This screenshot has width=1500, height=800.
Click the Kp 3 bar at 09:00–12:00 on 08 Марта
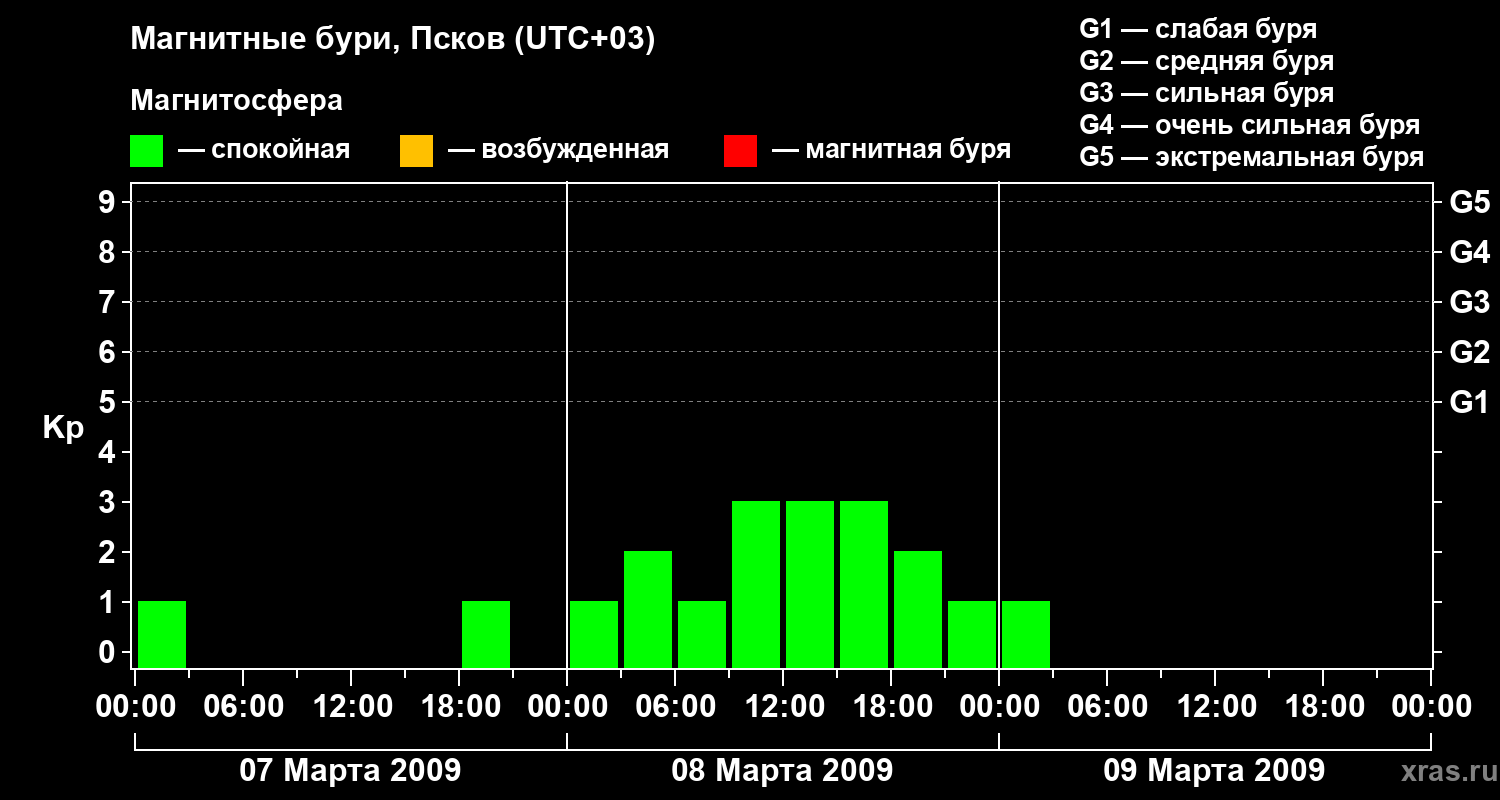756,584
